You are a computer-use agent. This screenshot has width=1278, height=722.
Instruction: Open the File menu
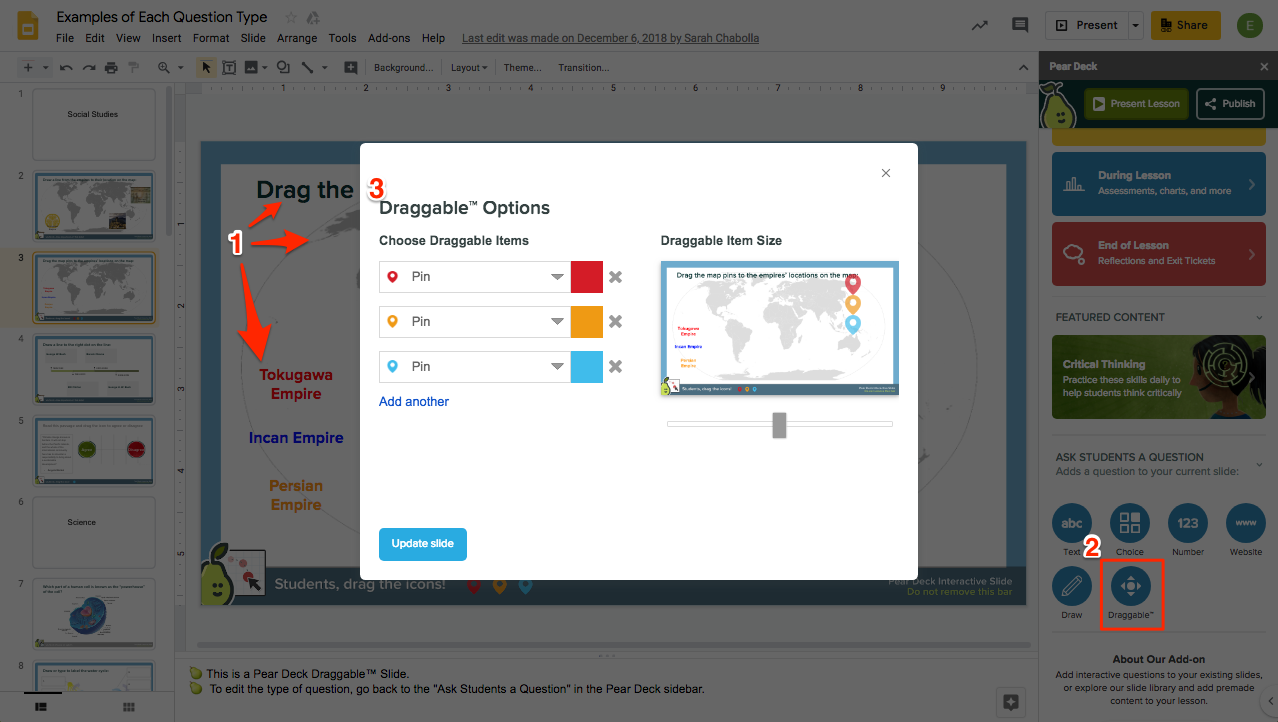pos(65,38)
